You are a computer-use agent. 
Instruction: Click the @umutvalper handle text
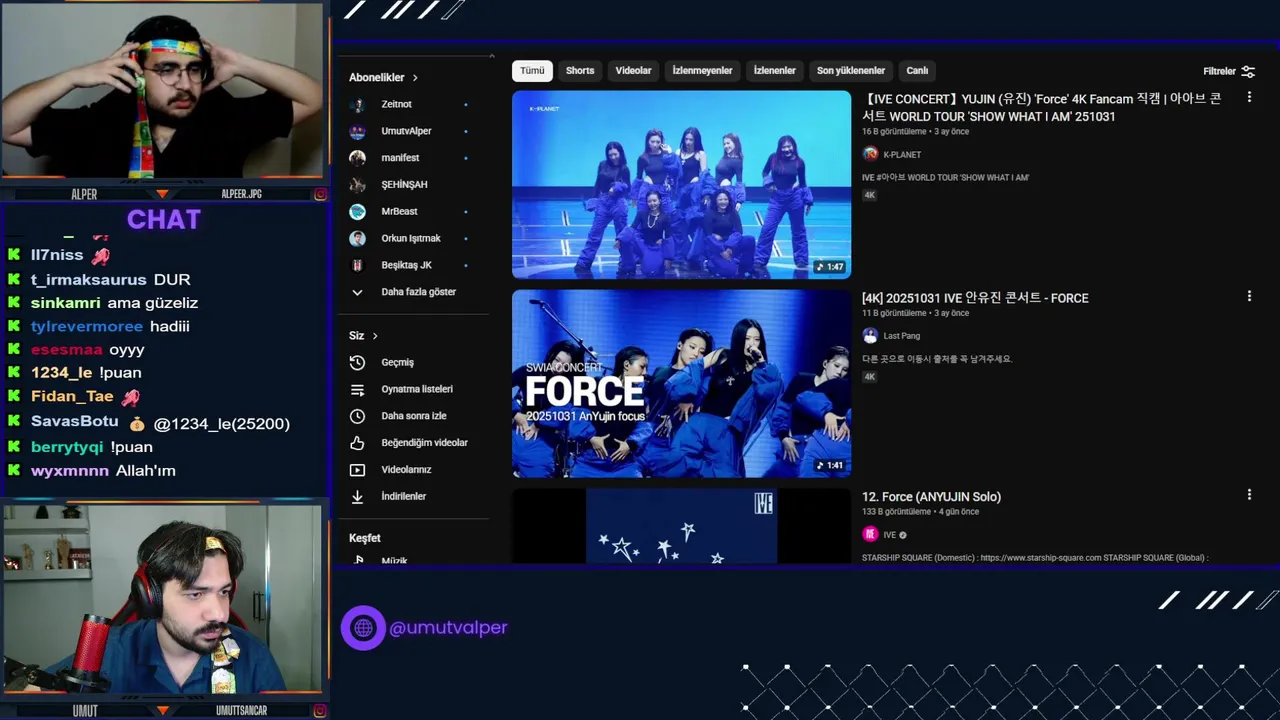(x=448, y=628)
